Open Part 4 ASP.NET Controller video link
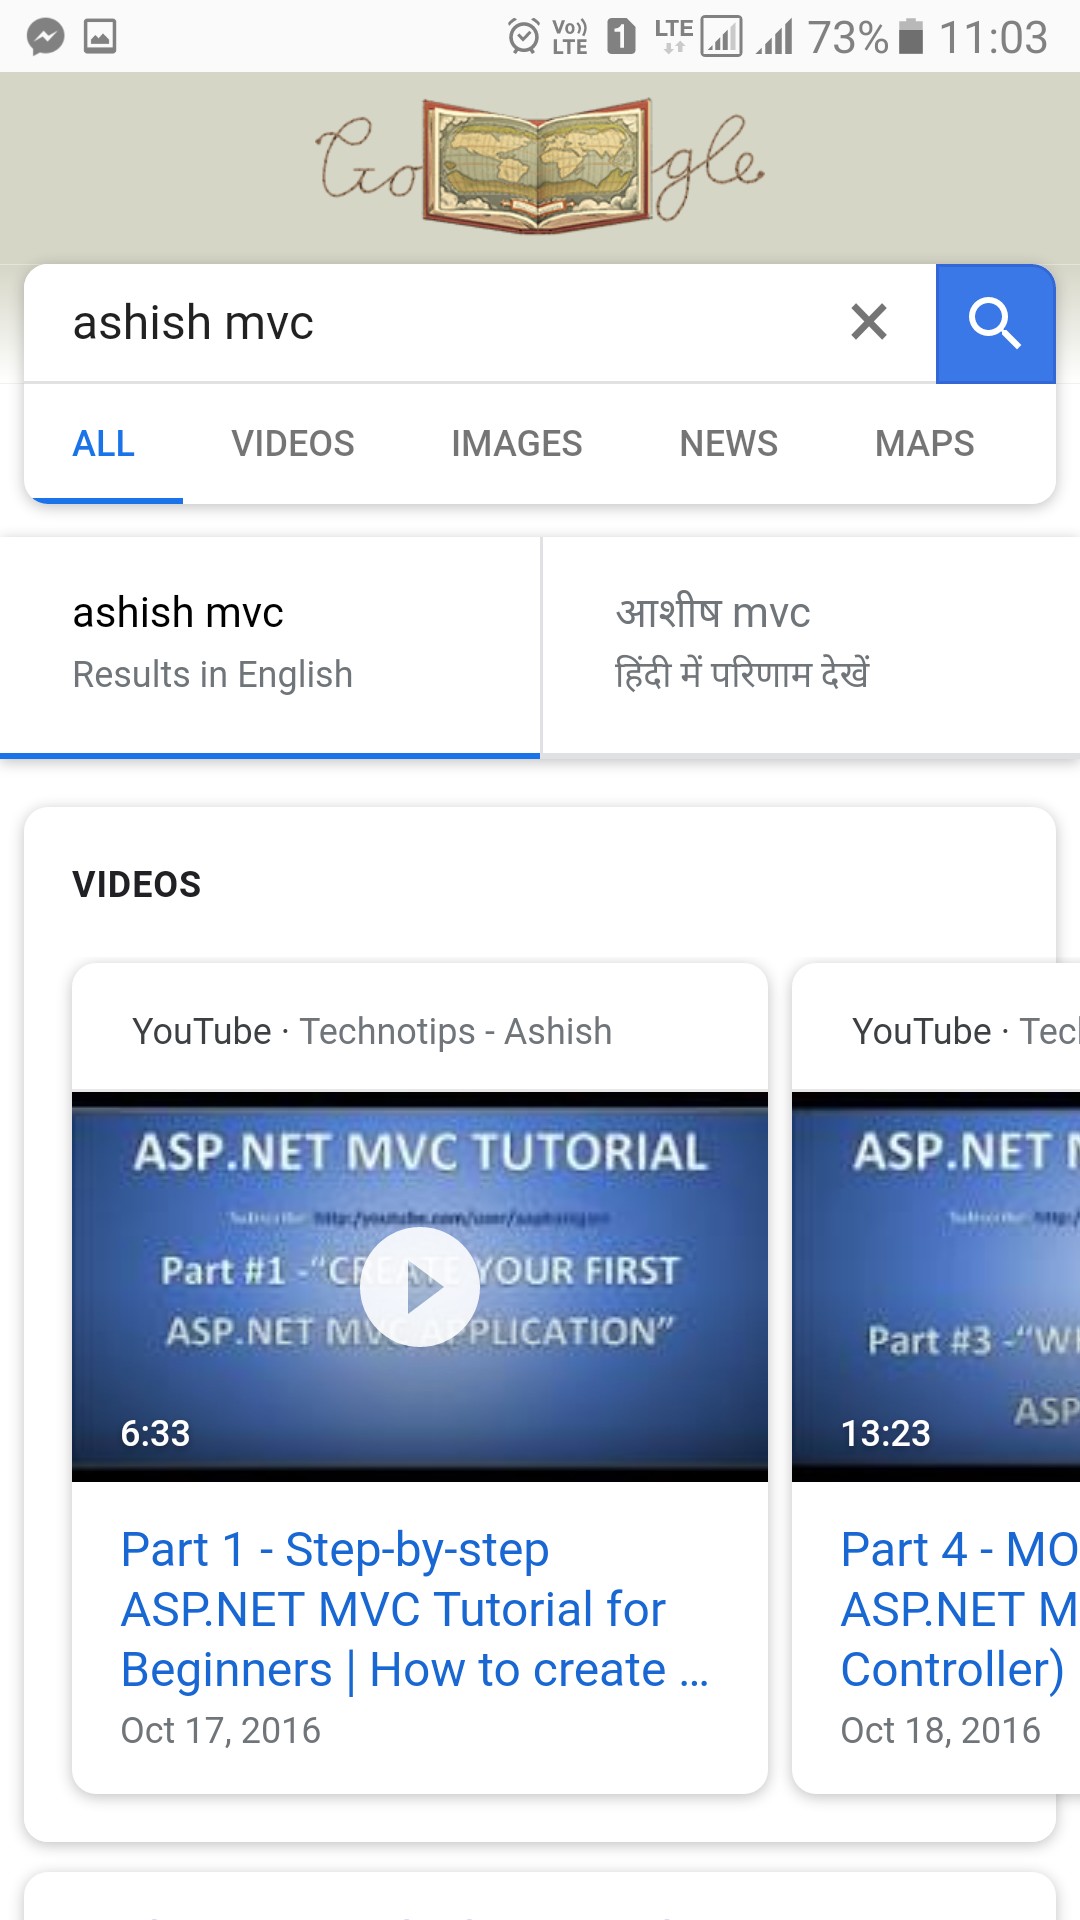 (960, 1610)
